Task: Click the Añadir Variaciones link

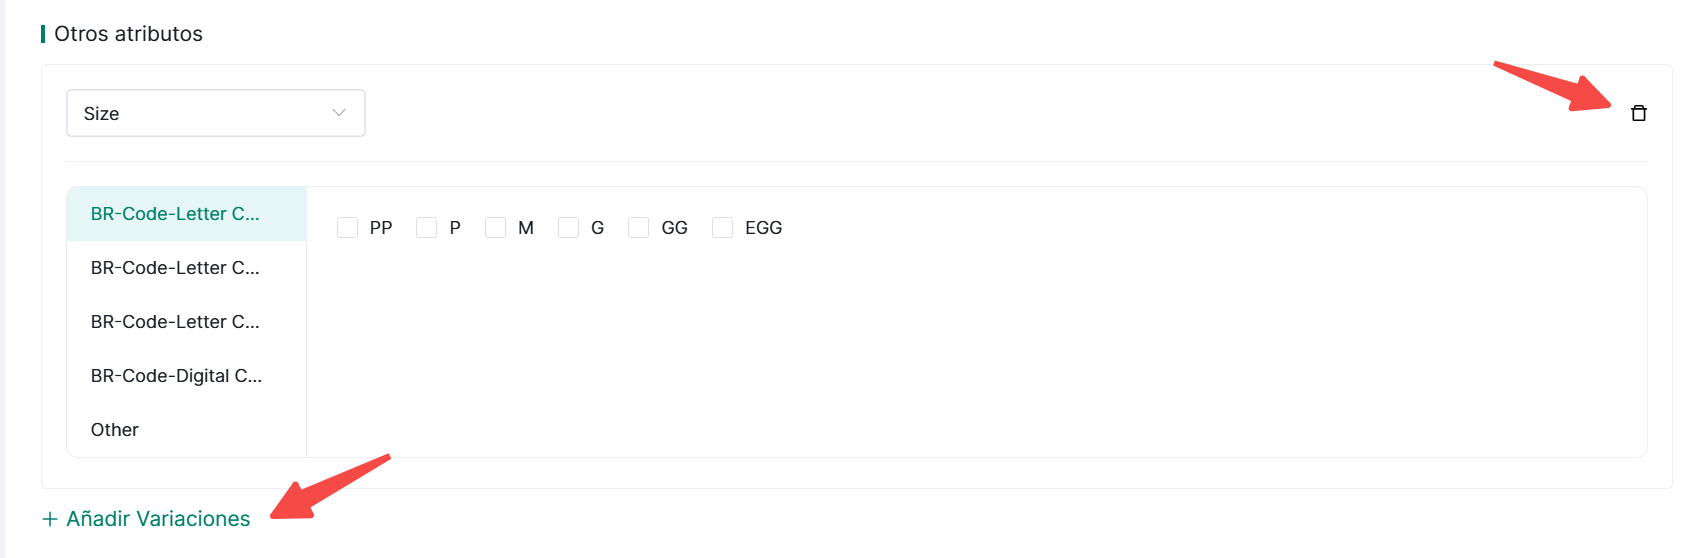Action: pyautogui.click(x=158, y=519)
